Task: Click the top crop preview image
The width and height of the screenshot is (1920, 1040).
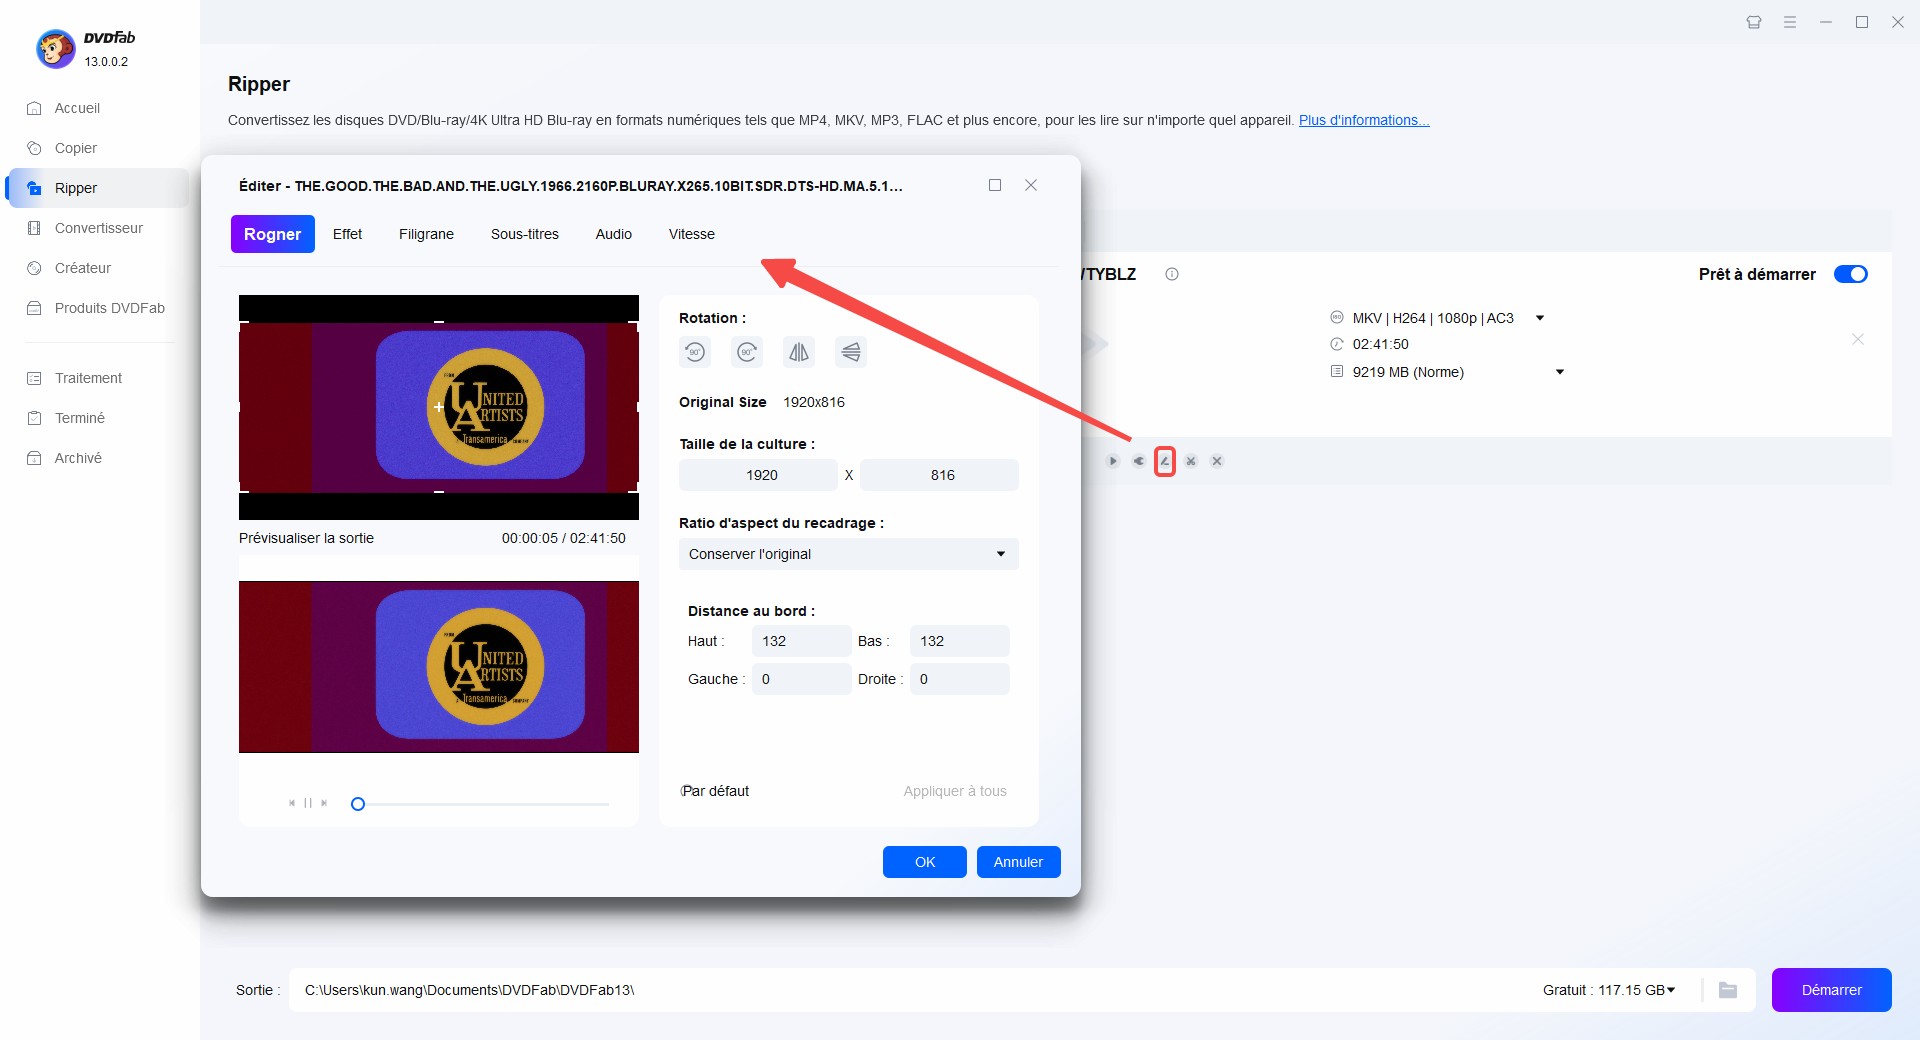Action: coord(439,407)
